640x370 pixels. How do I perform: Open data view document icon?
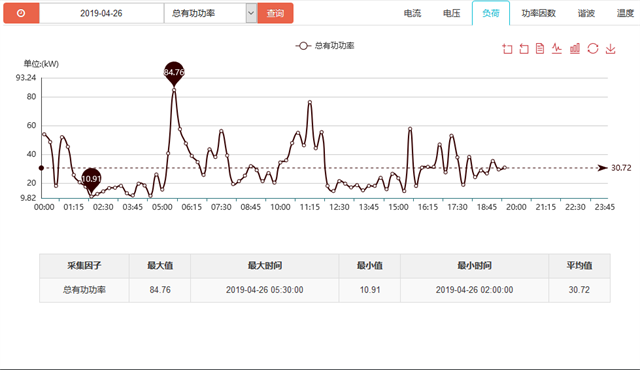(x=540, y=49)
